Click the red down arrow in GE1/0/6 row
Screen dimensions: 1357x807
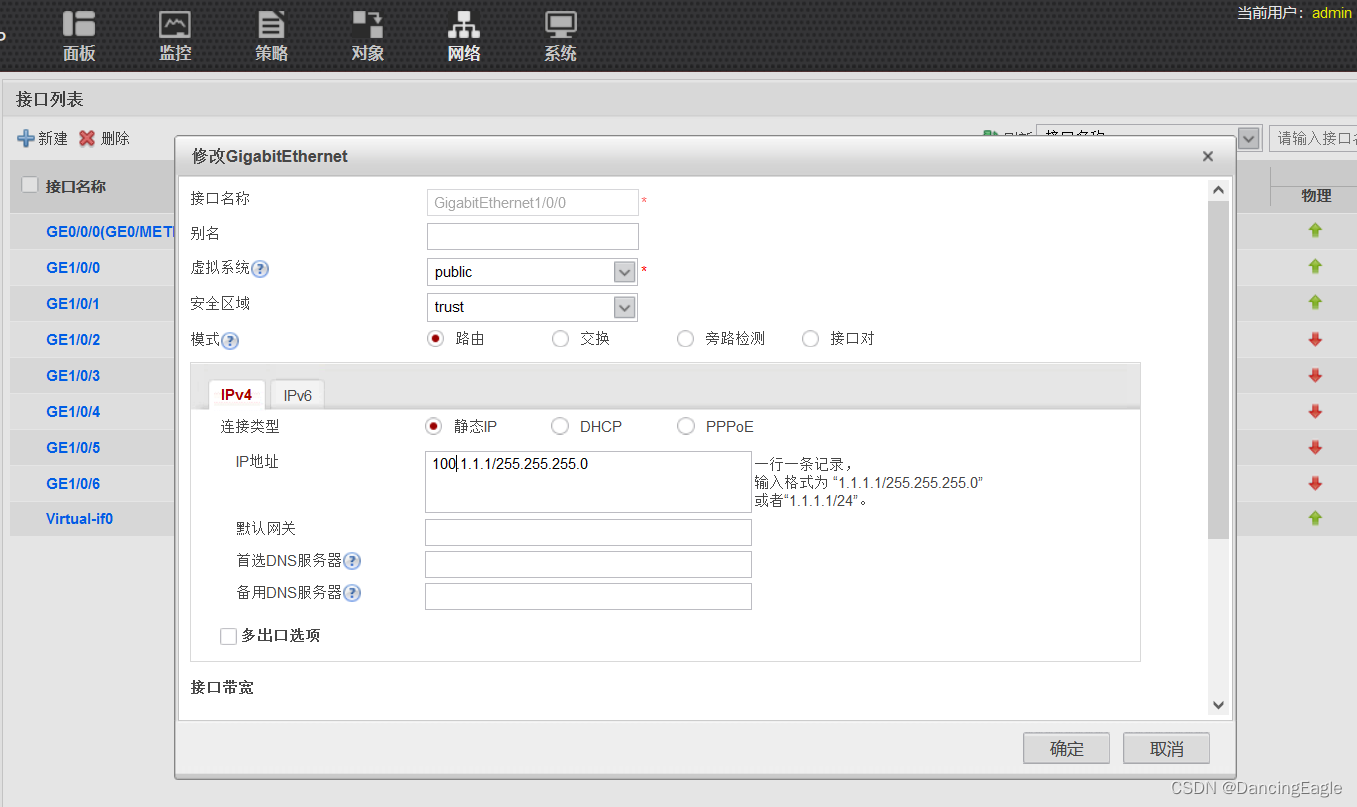[x=1315, y=484]
